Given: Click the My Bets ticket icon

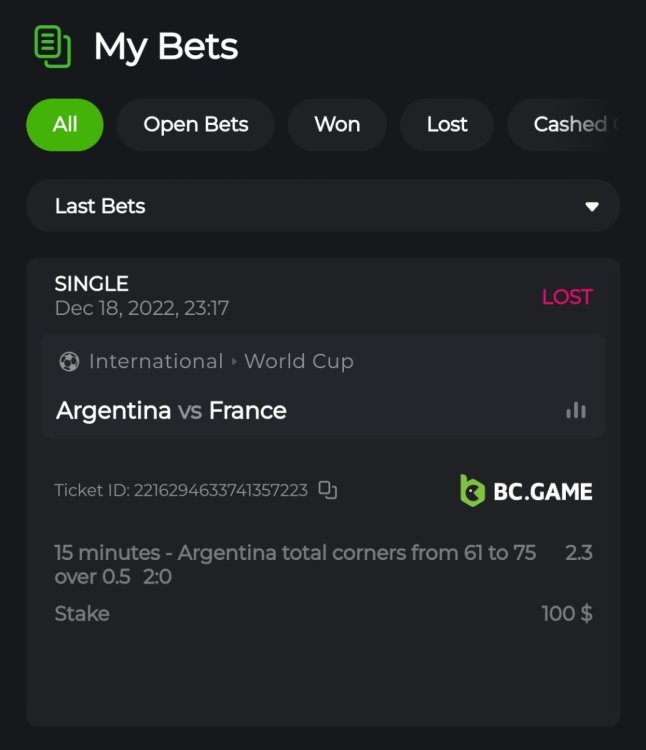Looking at the screenshot, I should 53,46.
